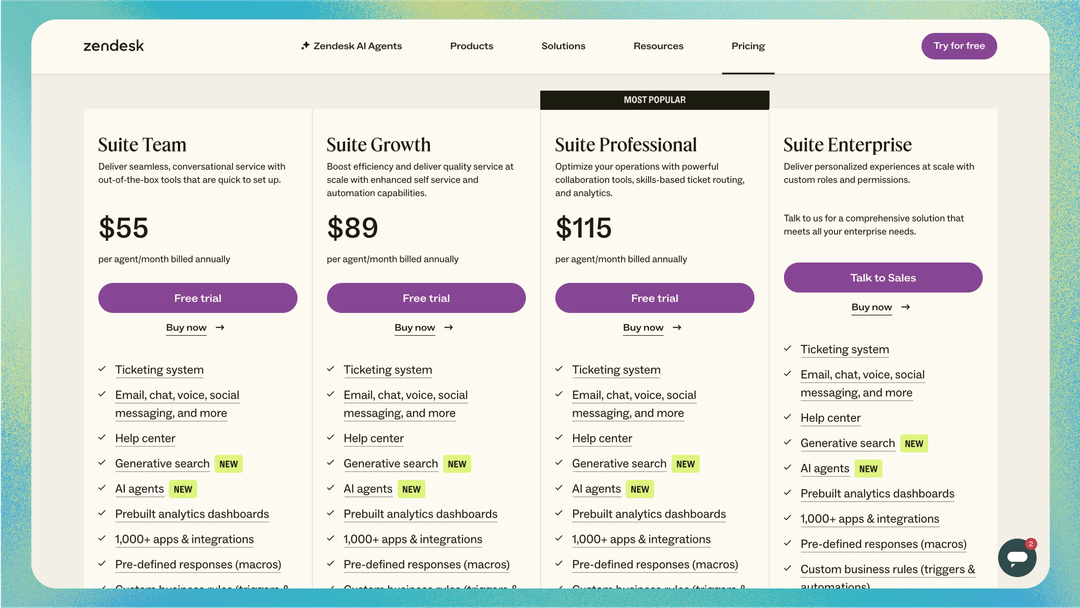This screenshot has height=608, width=1080.
Task: Click the NEW badge beside Suite Team's Generative search
Action: (228, 463)
